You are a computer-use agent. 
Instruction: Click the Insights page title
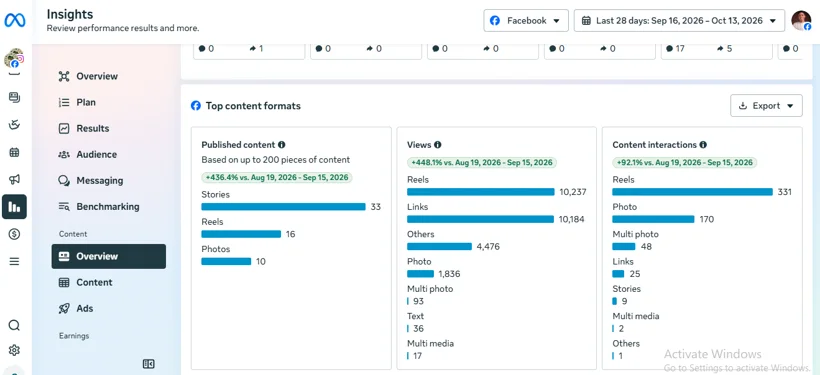pos(70,14)
